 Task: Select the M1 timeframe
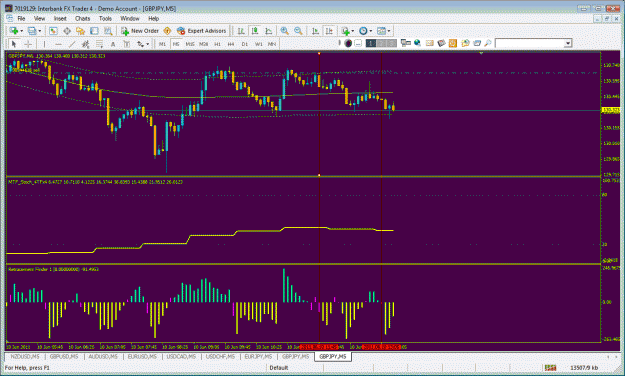click(162, 44)
